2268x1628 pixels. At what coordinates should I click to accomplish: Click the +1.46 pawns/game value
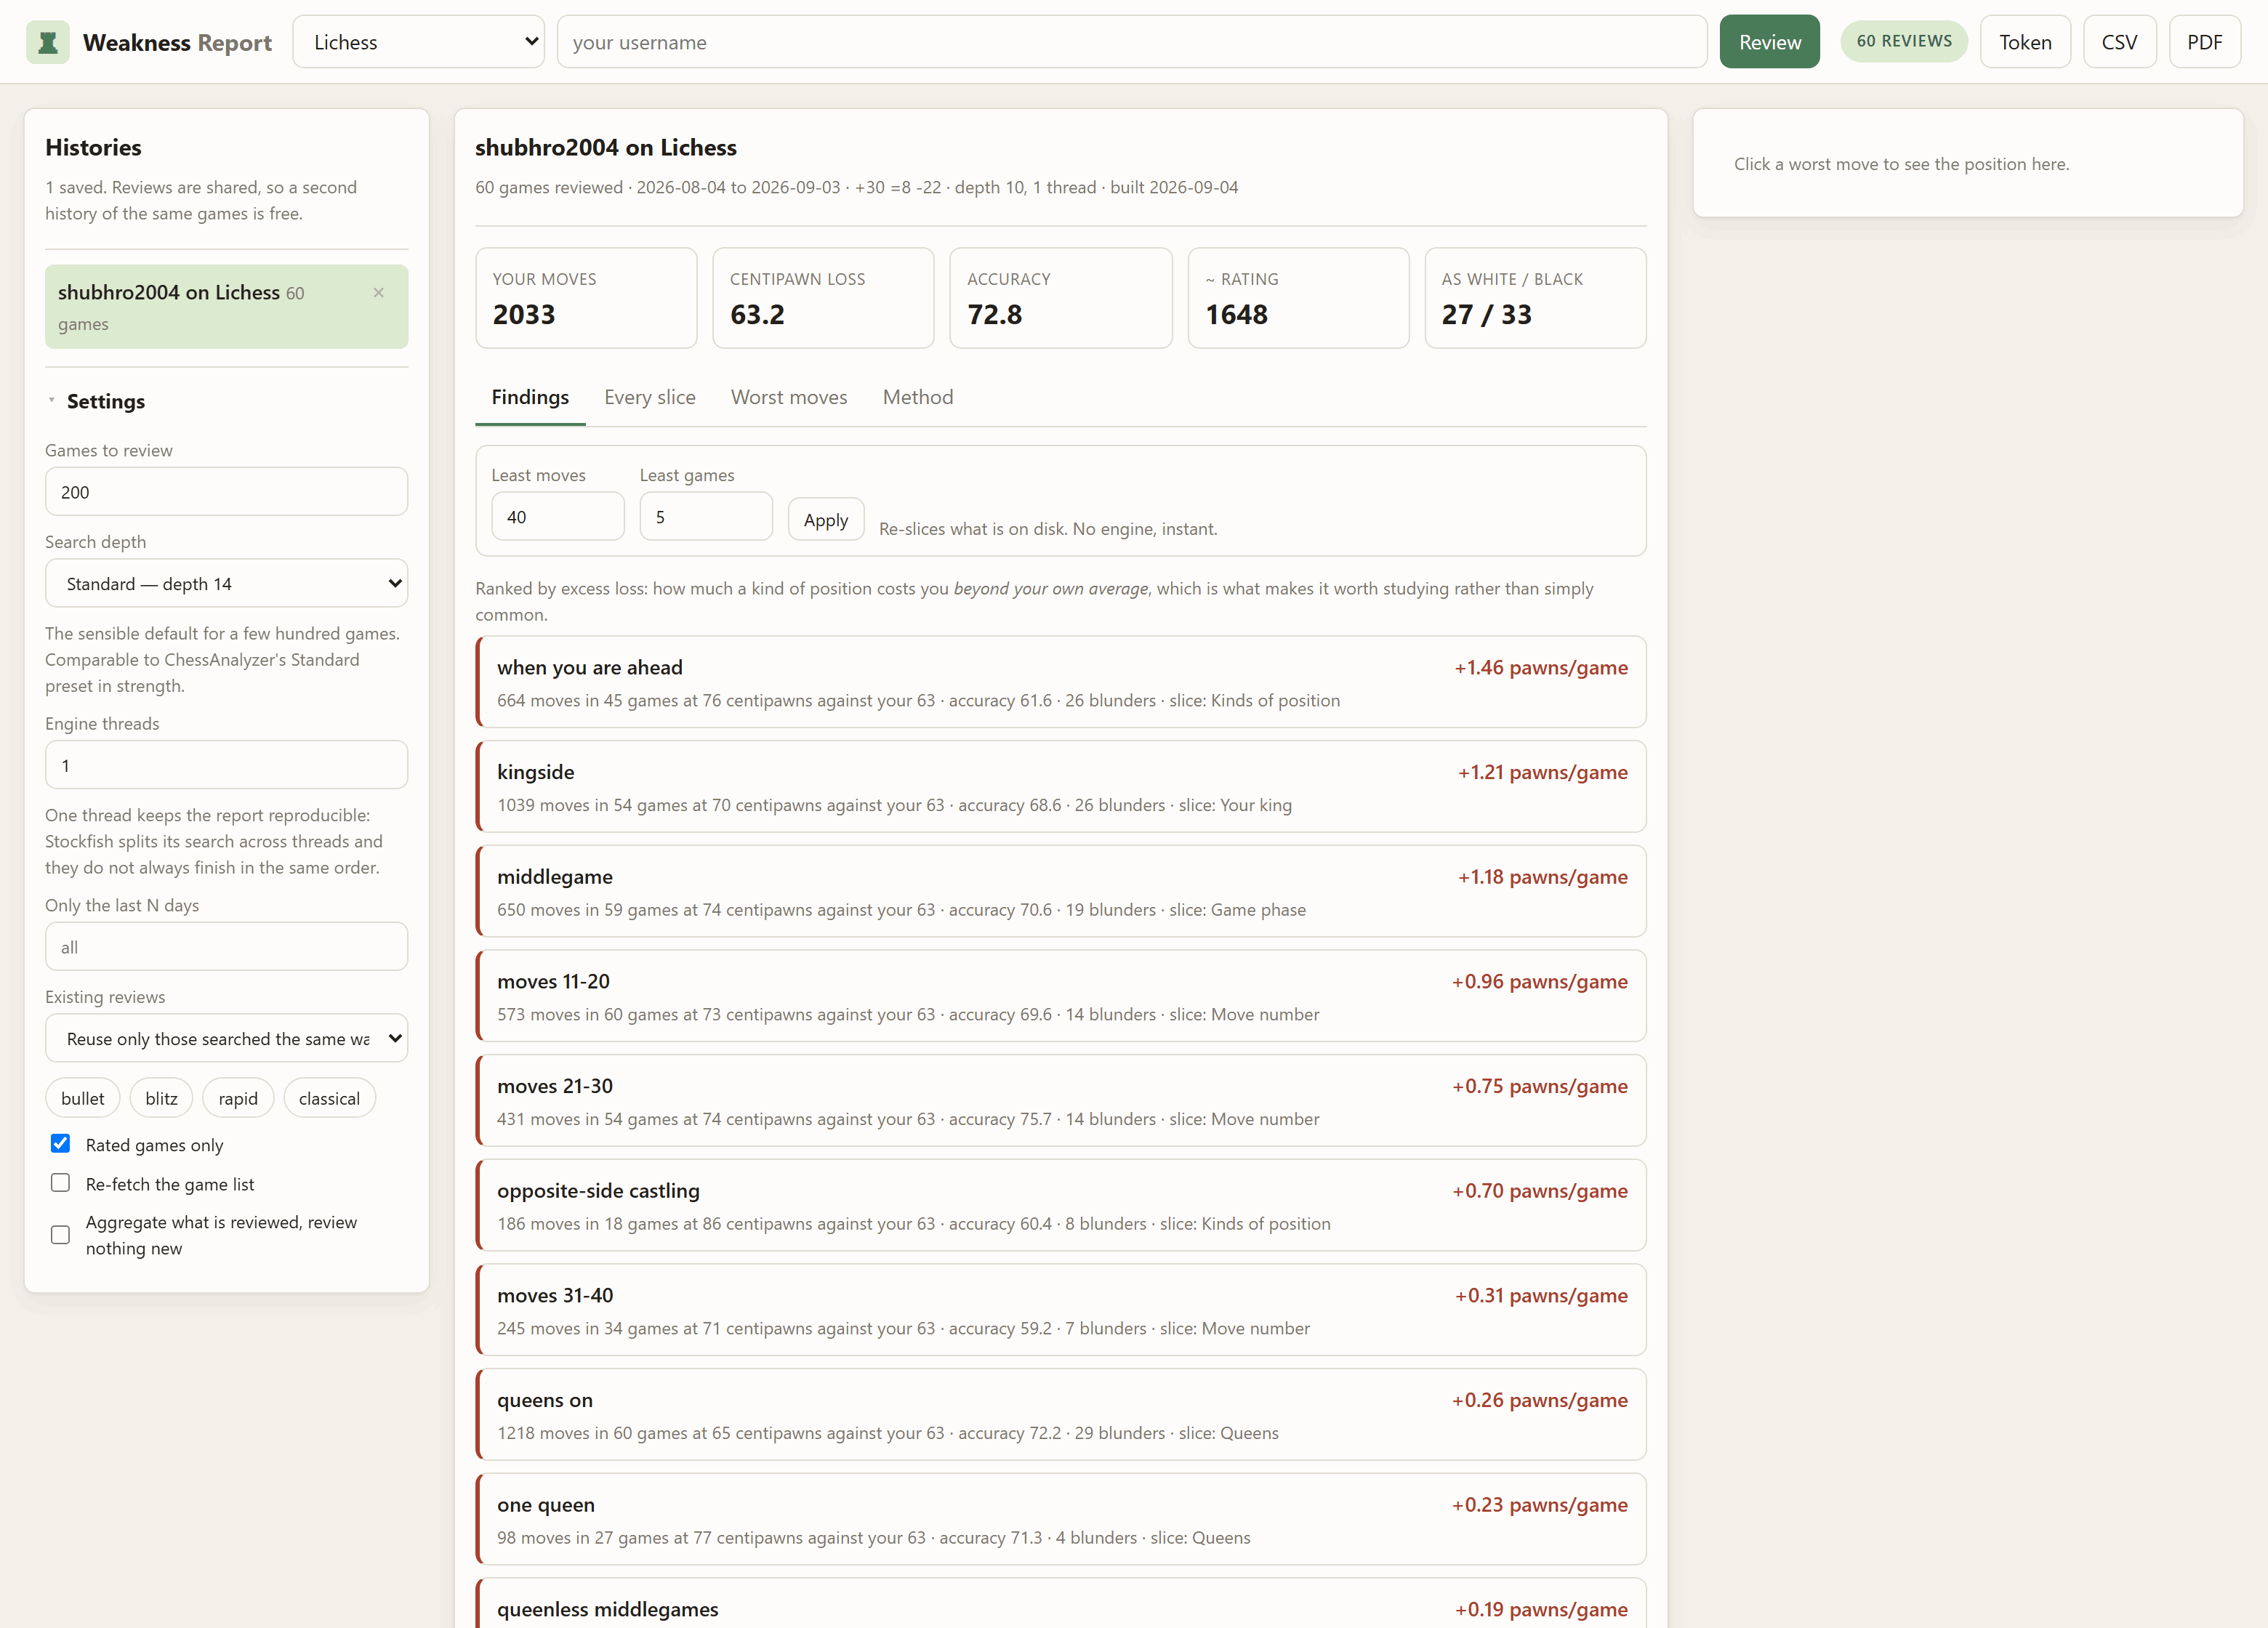1541,668
